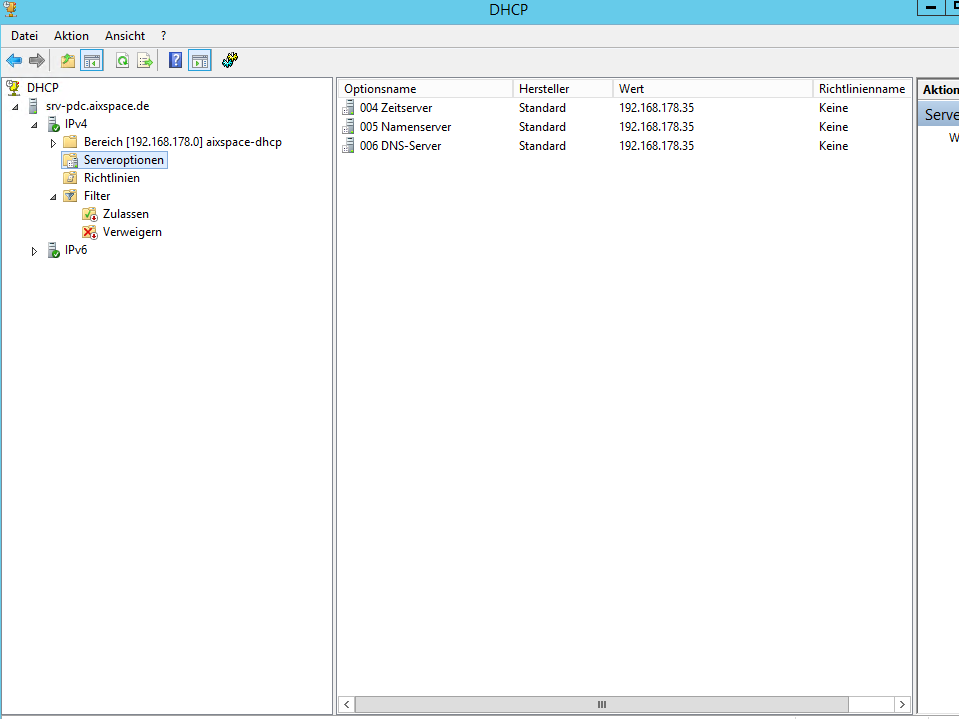Screen dimensions: 959x719
Task: Select the 004 Zeitserver option row
Action: point(624,108)
